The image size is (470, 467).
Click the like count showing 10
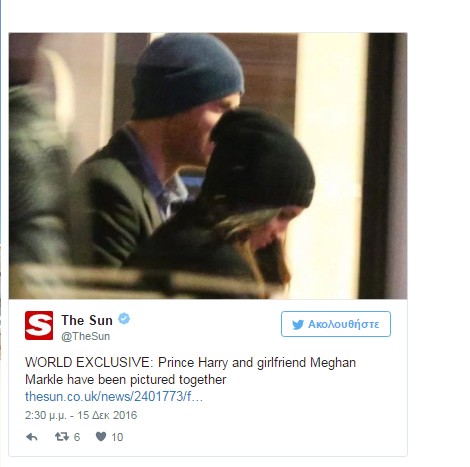tap(117, 437)
